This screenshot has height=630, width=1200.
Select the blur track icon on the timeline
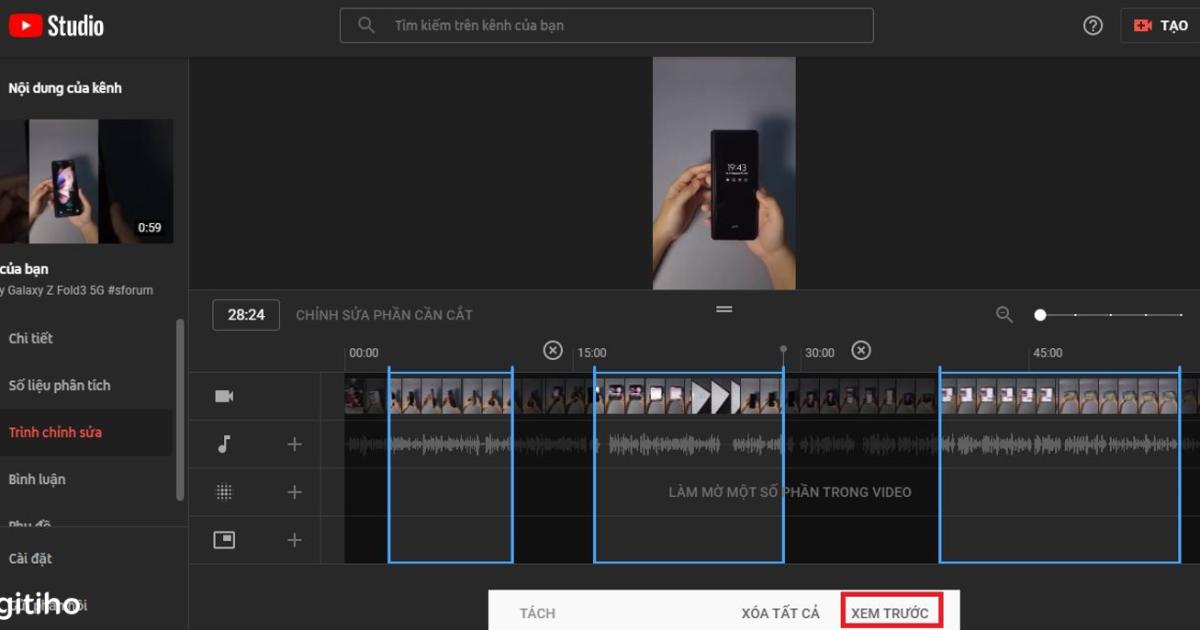225,491
